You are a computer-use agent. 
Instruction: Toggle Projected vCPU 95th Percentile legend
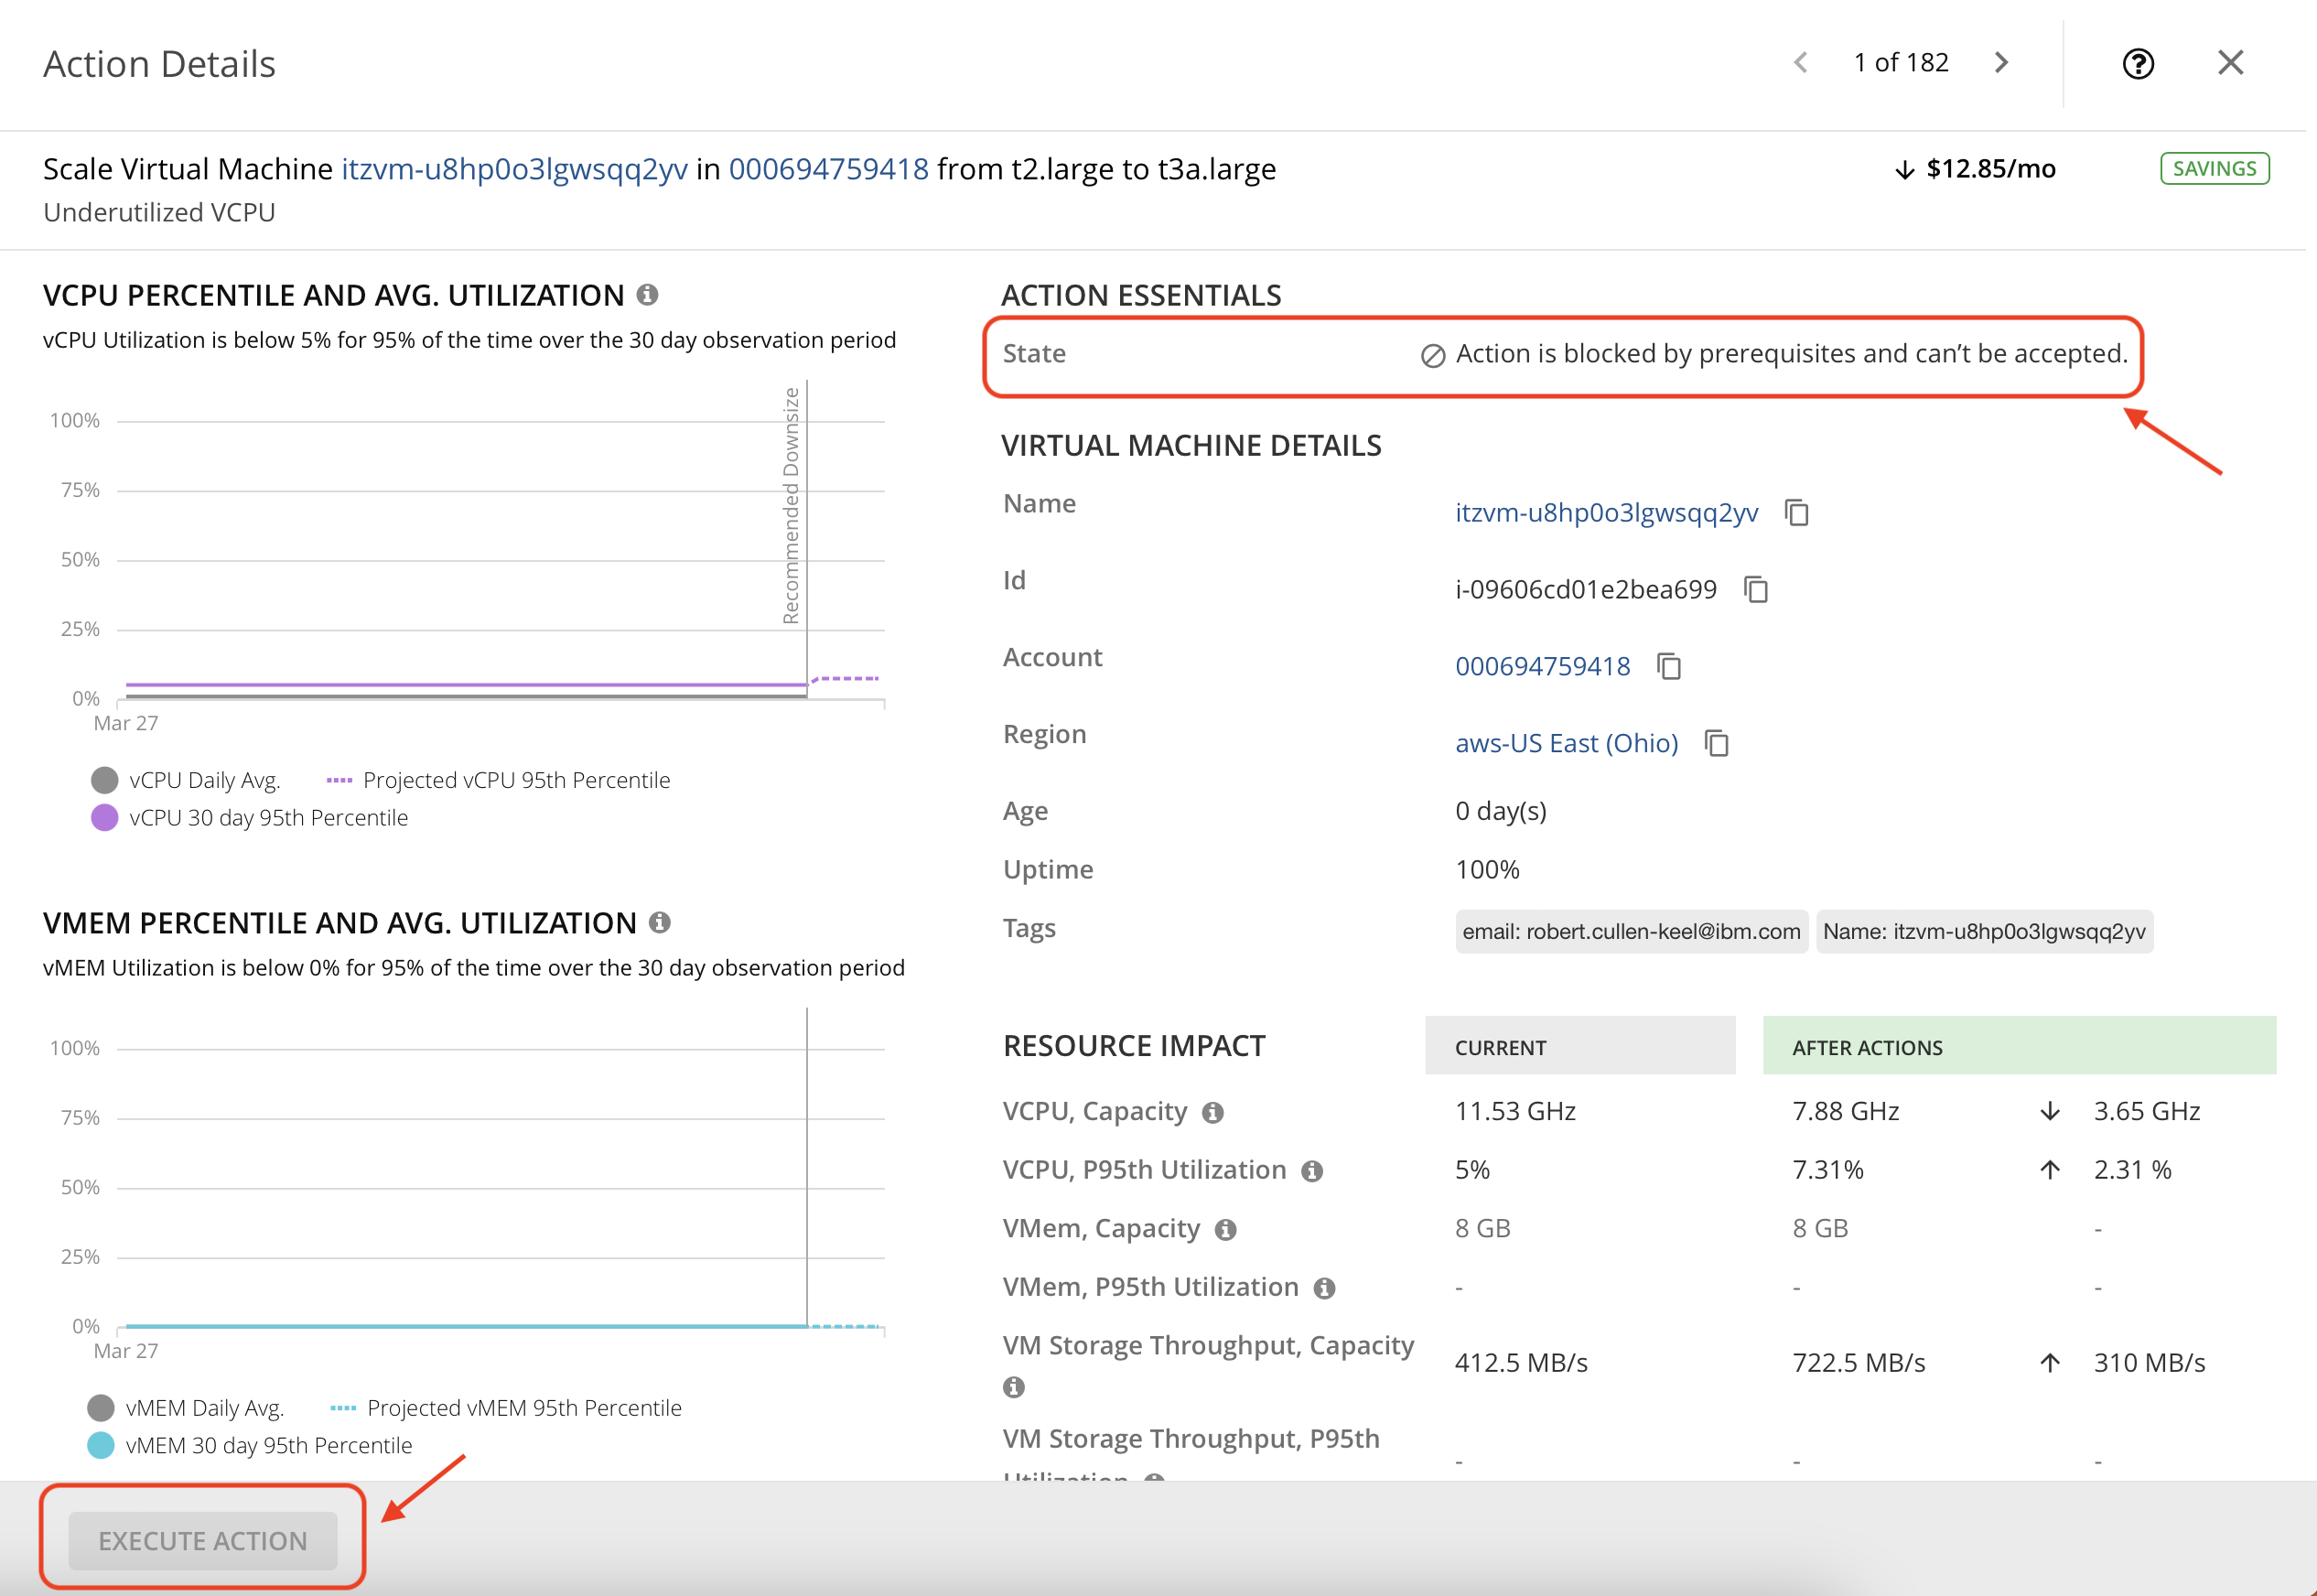click(499, 780)
